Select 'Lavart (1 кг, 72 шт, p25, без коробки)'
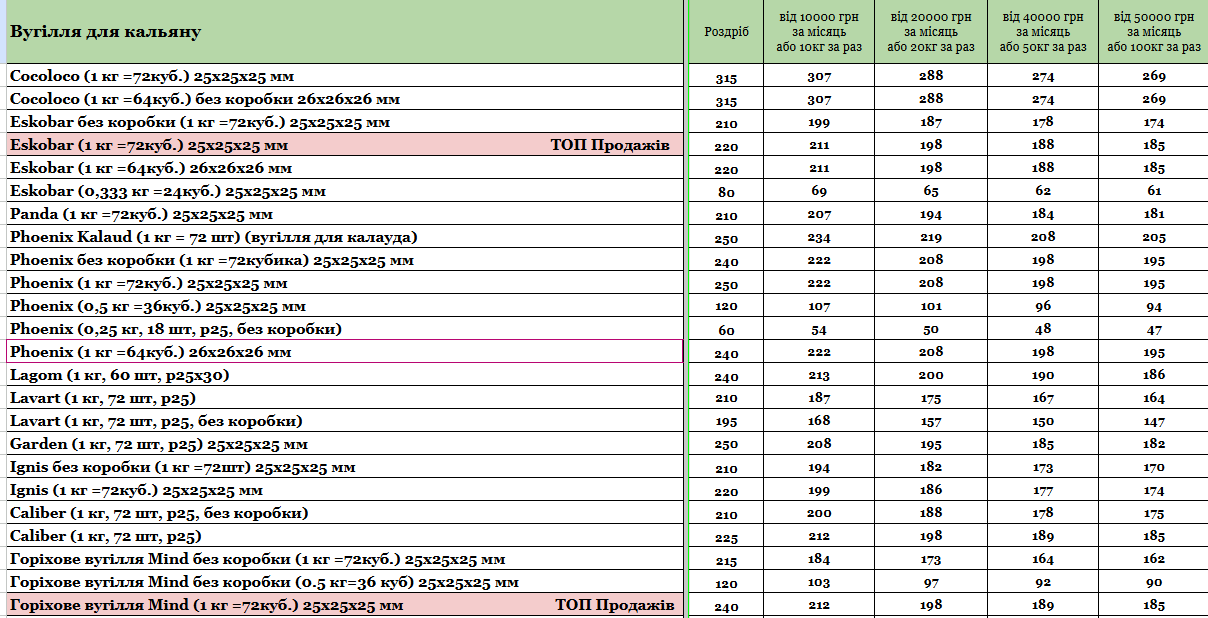Screen dimensions: 1208x618 344,421
